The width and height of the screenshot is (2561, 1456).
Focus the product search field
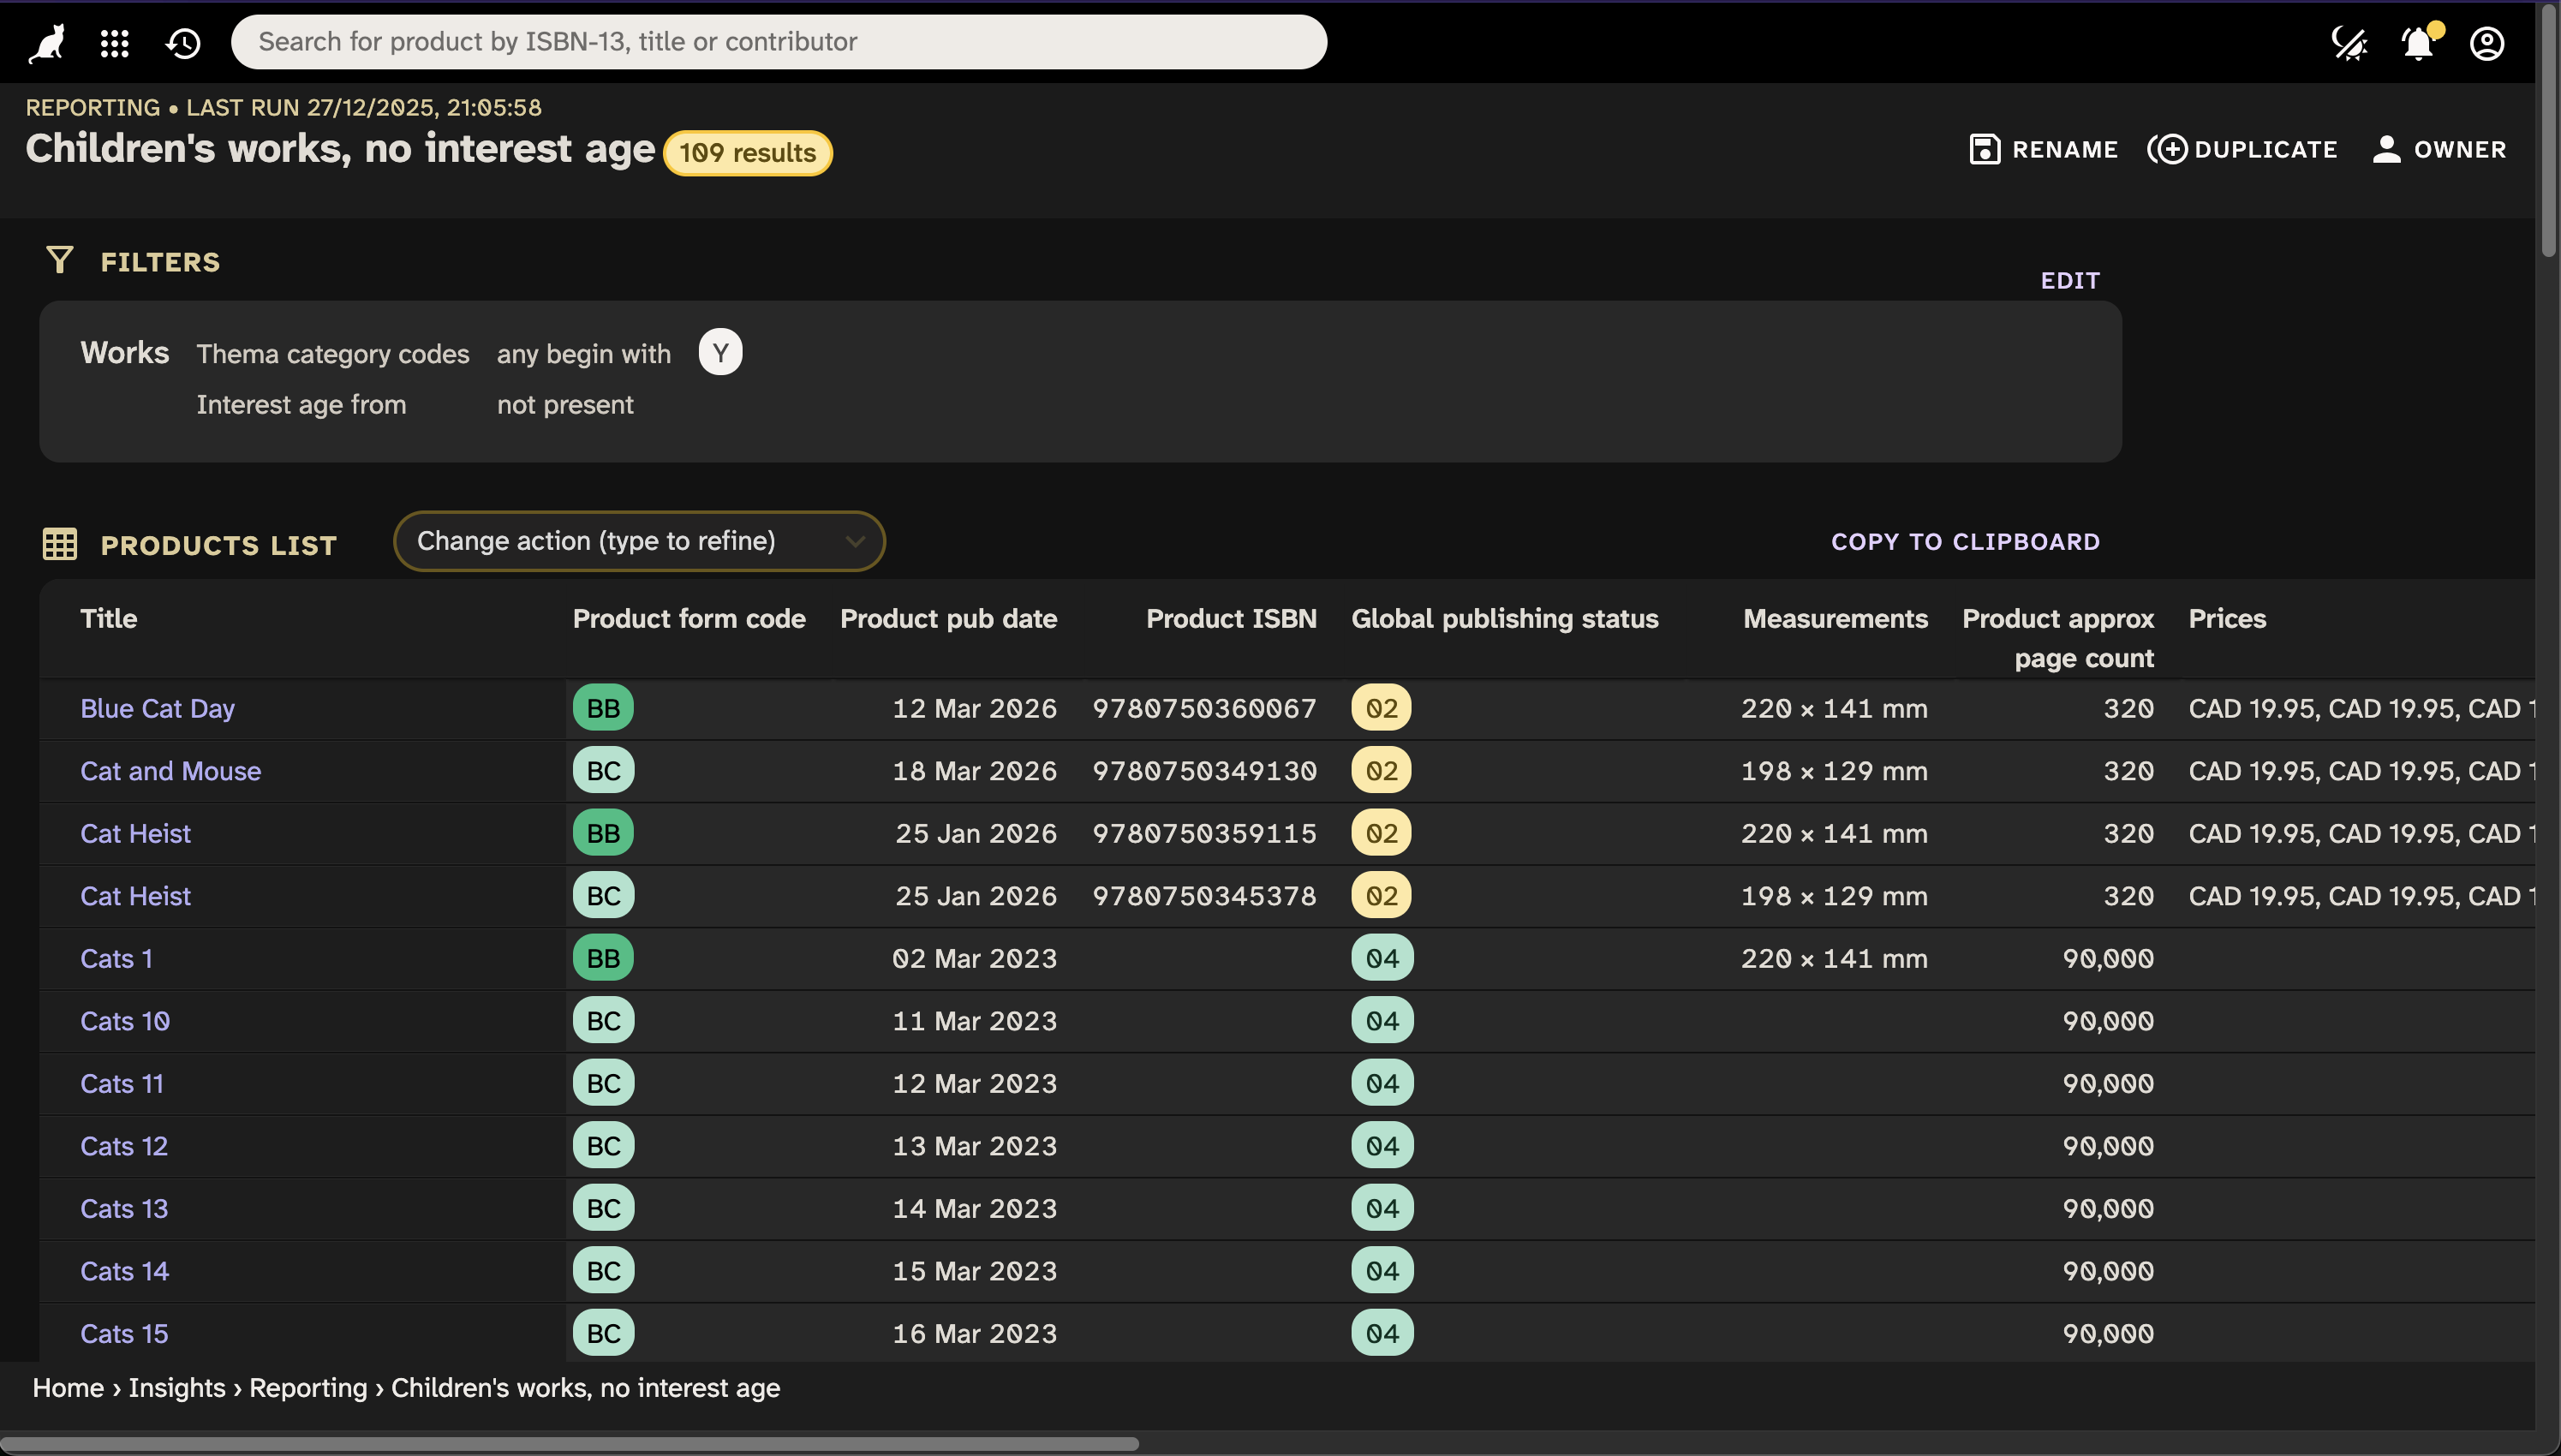click(x=778, y=42)
